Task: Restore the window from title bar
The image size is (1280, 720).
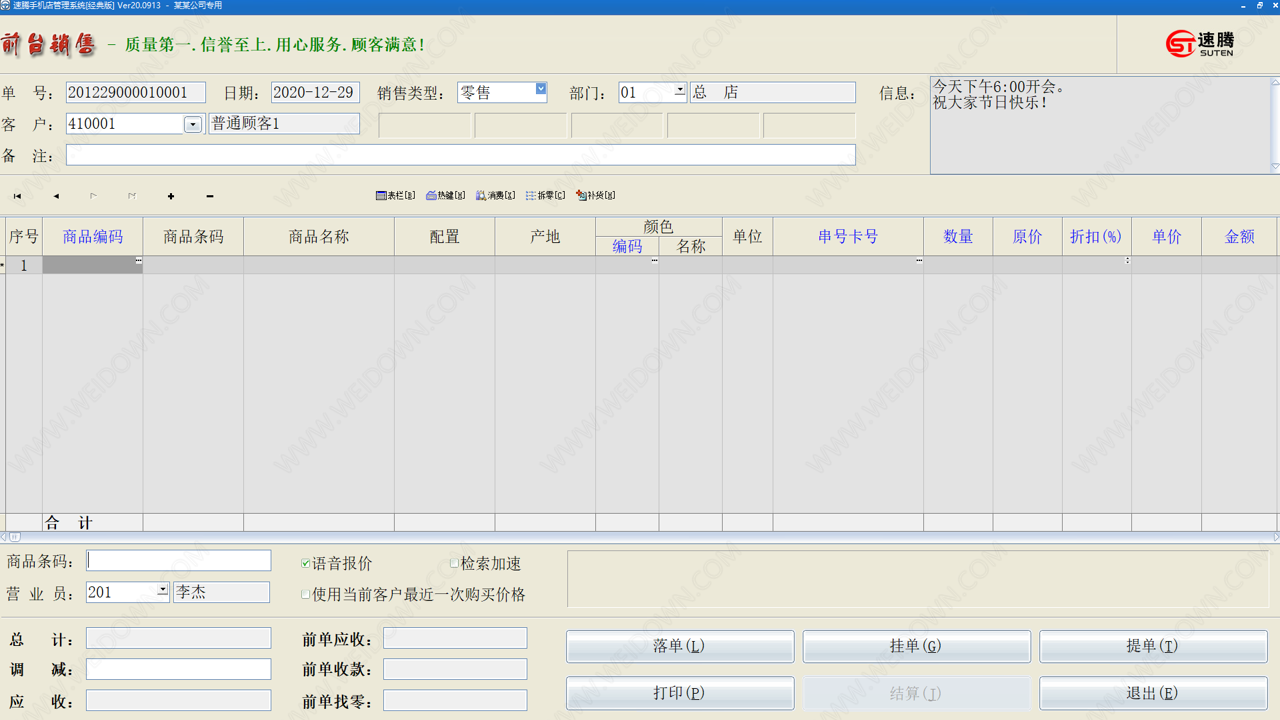Action: click(1259, 6)
